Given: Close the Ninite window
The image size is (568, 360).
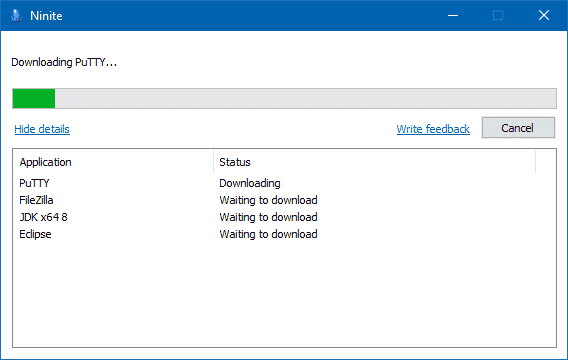Looking at the screenshot, I should 544,16.
